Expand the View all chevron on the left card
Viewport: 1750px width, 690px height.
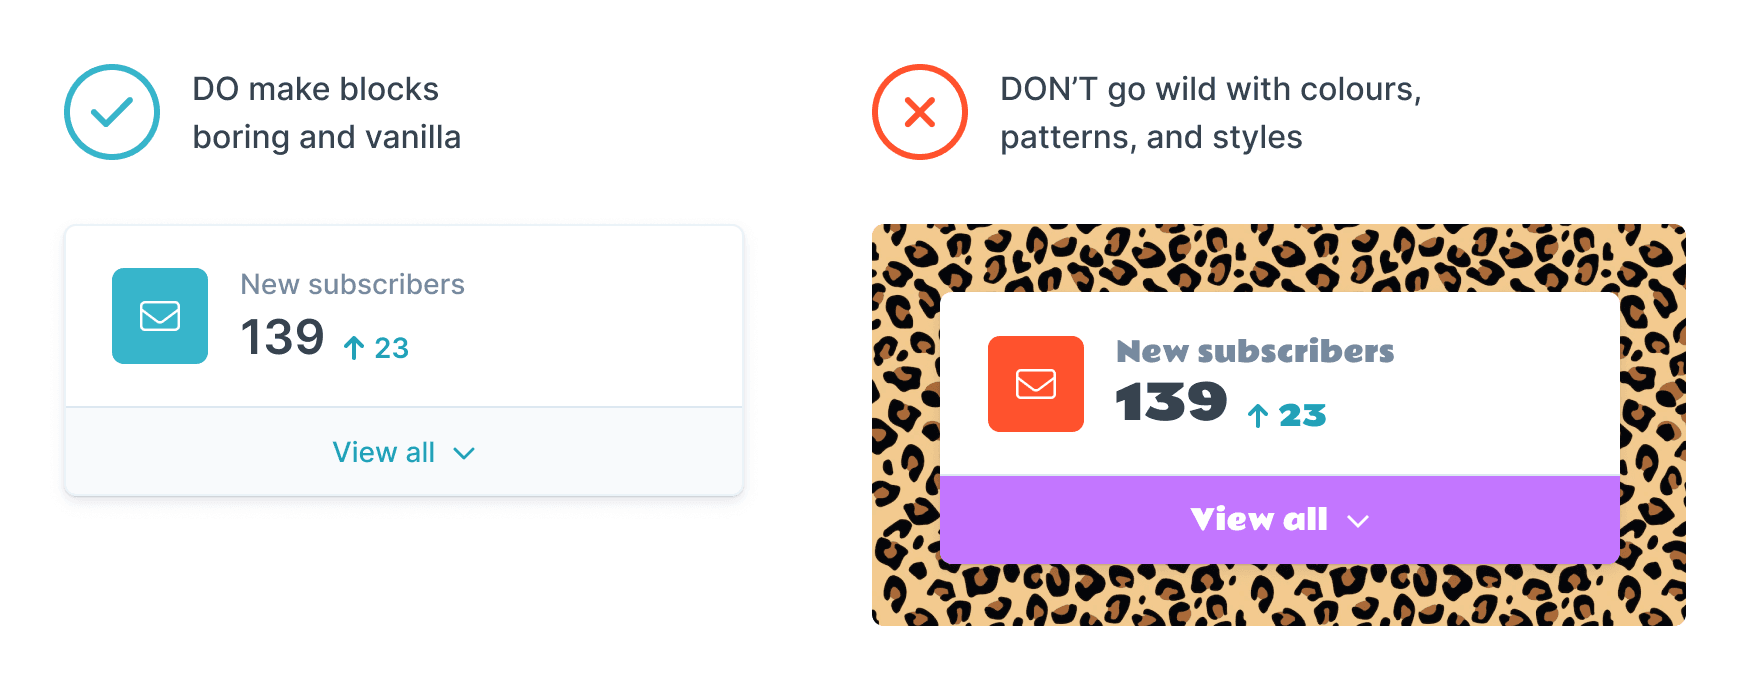click(x=464, y=453)
